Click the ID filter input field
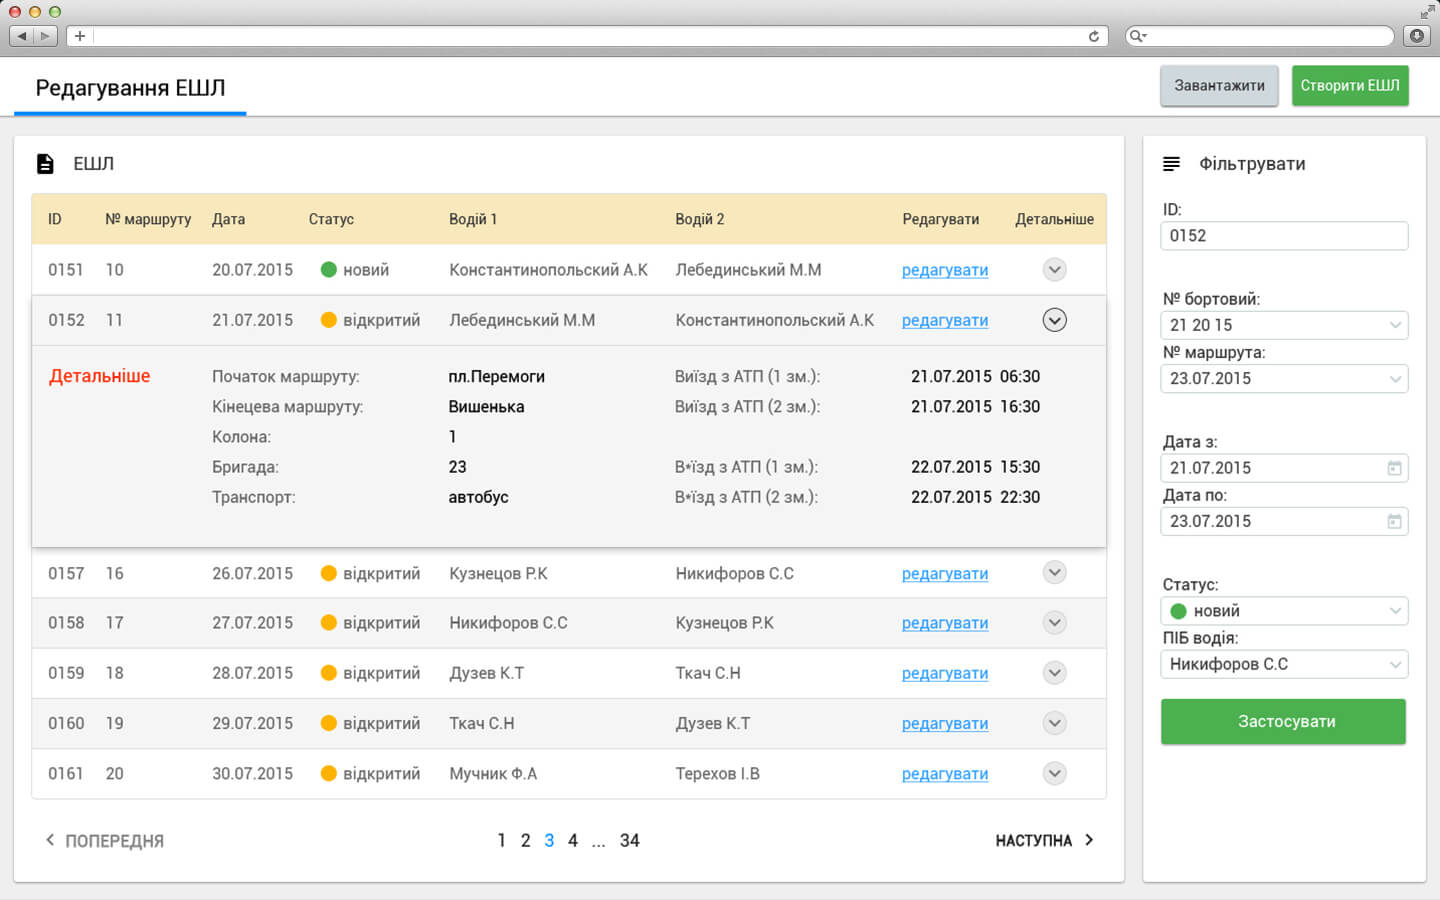The width and height of the screenshot is (1440, 900). [1284, 236]
